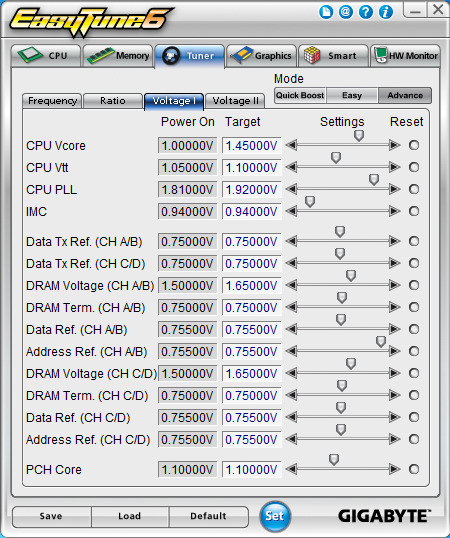Select the reset radio for PCH Core
Viewport: 450px width, 538px height.
(x=414, y=469)
